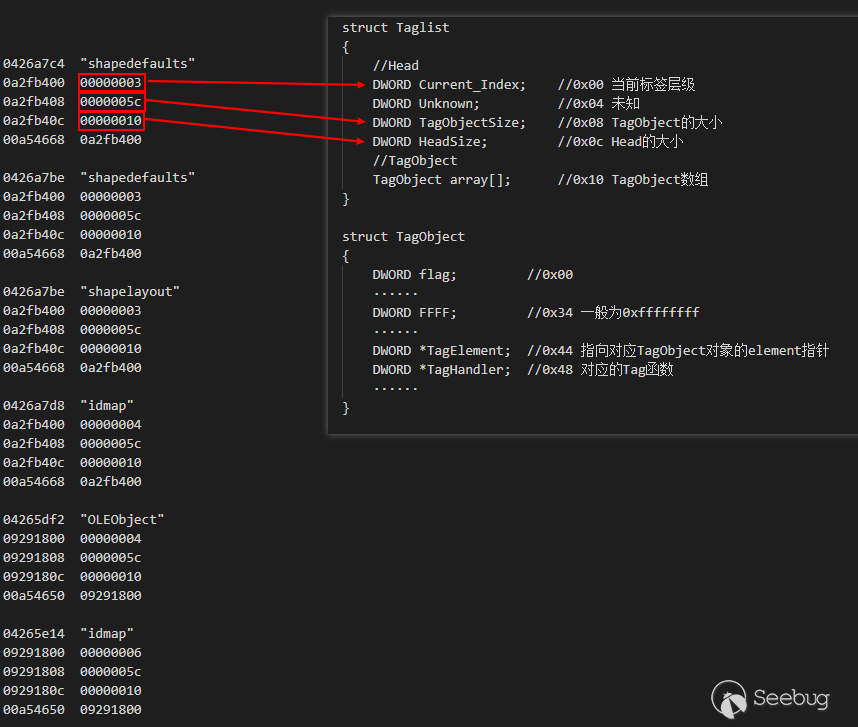The width and height of the screenshot is (858, 727).
Task: Click the Seebug bug logo icon
Action: 729,697
